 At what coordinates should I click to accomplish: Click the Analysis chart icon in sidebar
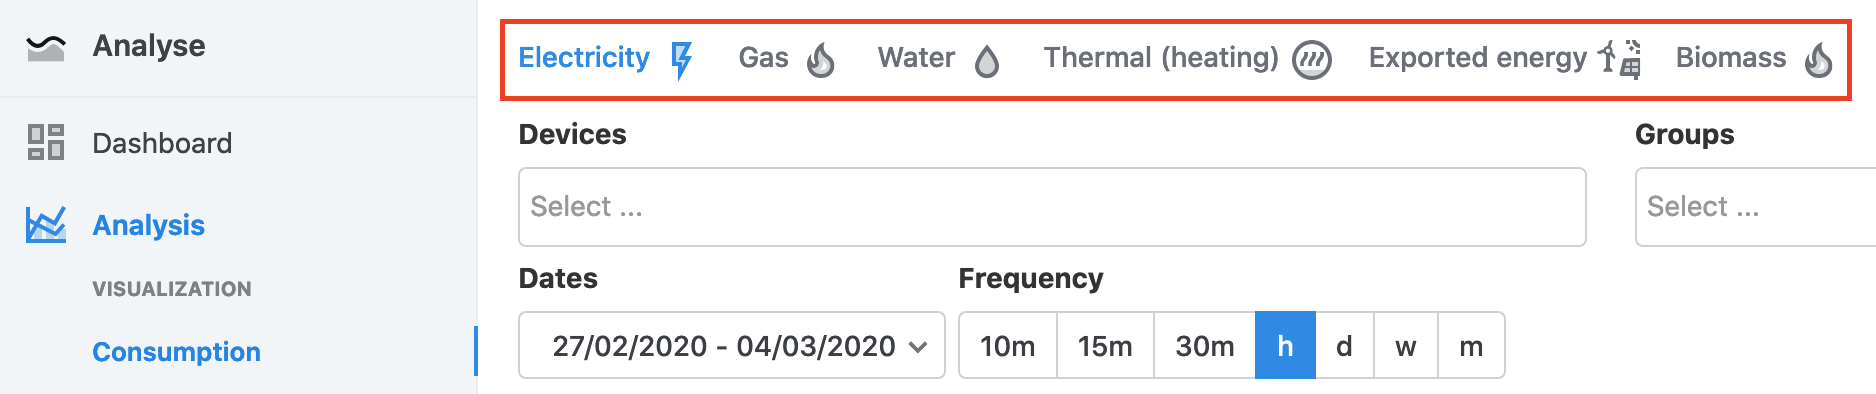46,225
